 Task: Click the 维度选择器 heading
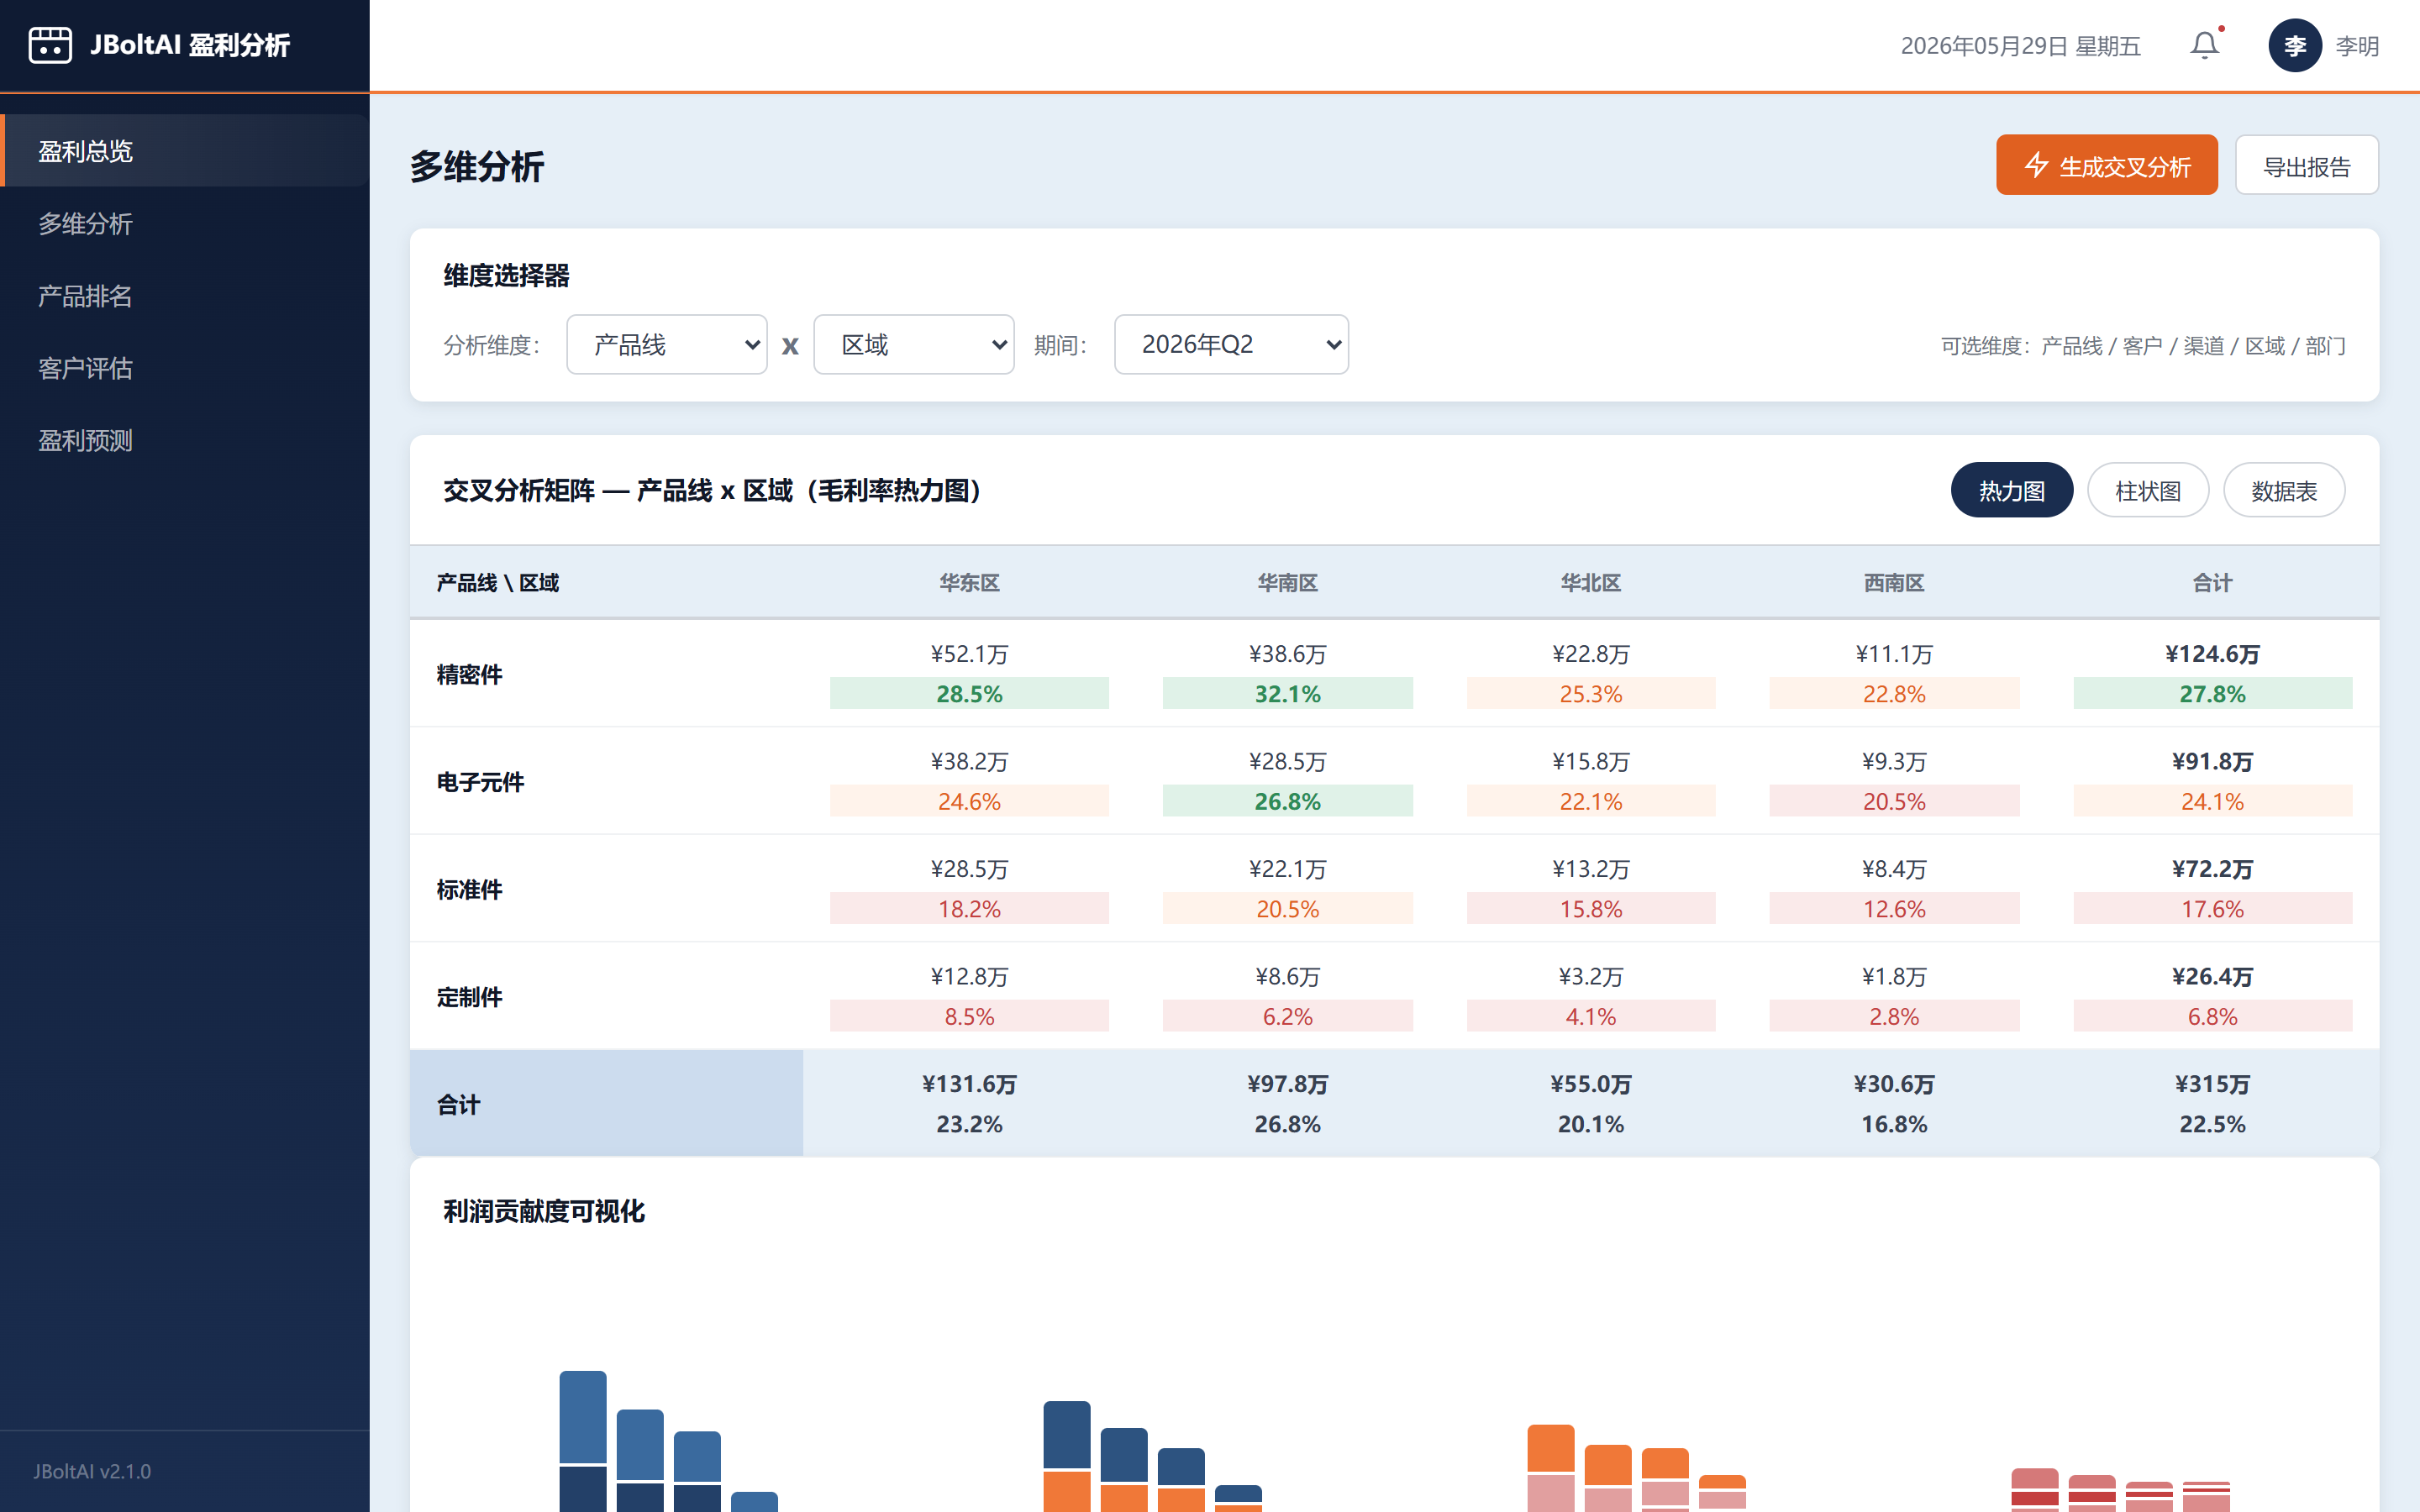click(506, 276)
